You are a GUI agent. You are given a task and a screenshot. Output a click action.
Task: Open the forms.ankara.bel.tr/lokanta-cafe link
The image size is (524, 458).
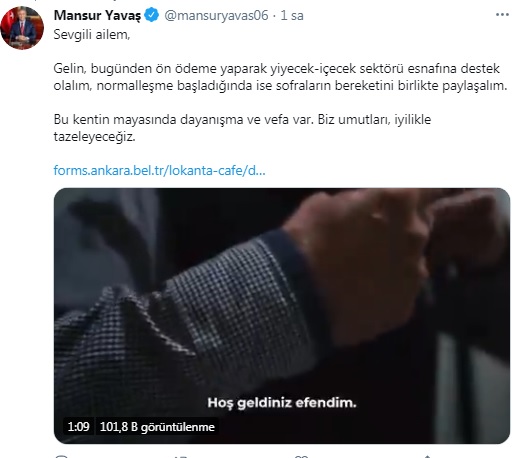point(159,170)
